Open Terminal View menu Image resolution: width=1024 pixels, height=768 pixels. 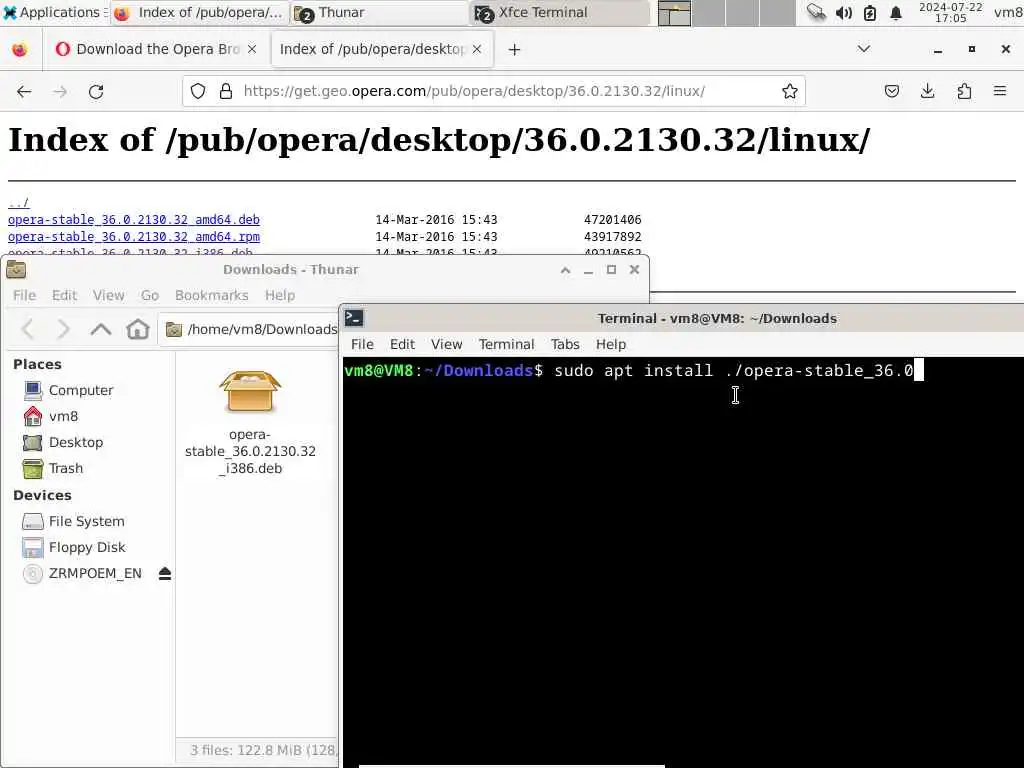(447, 344)
